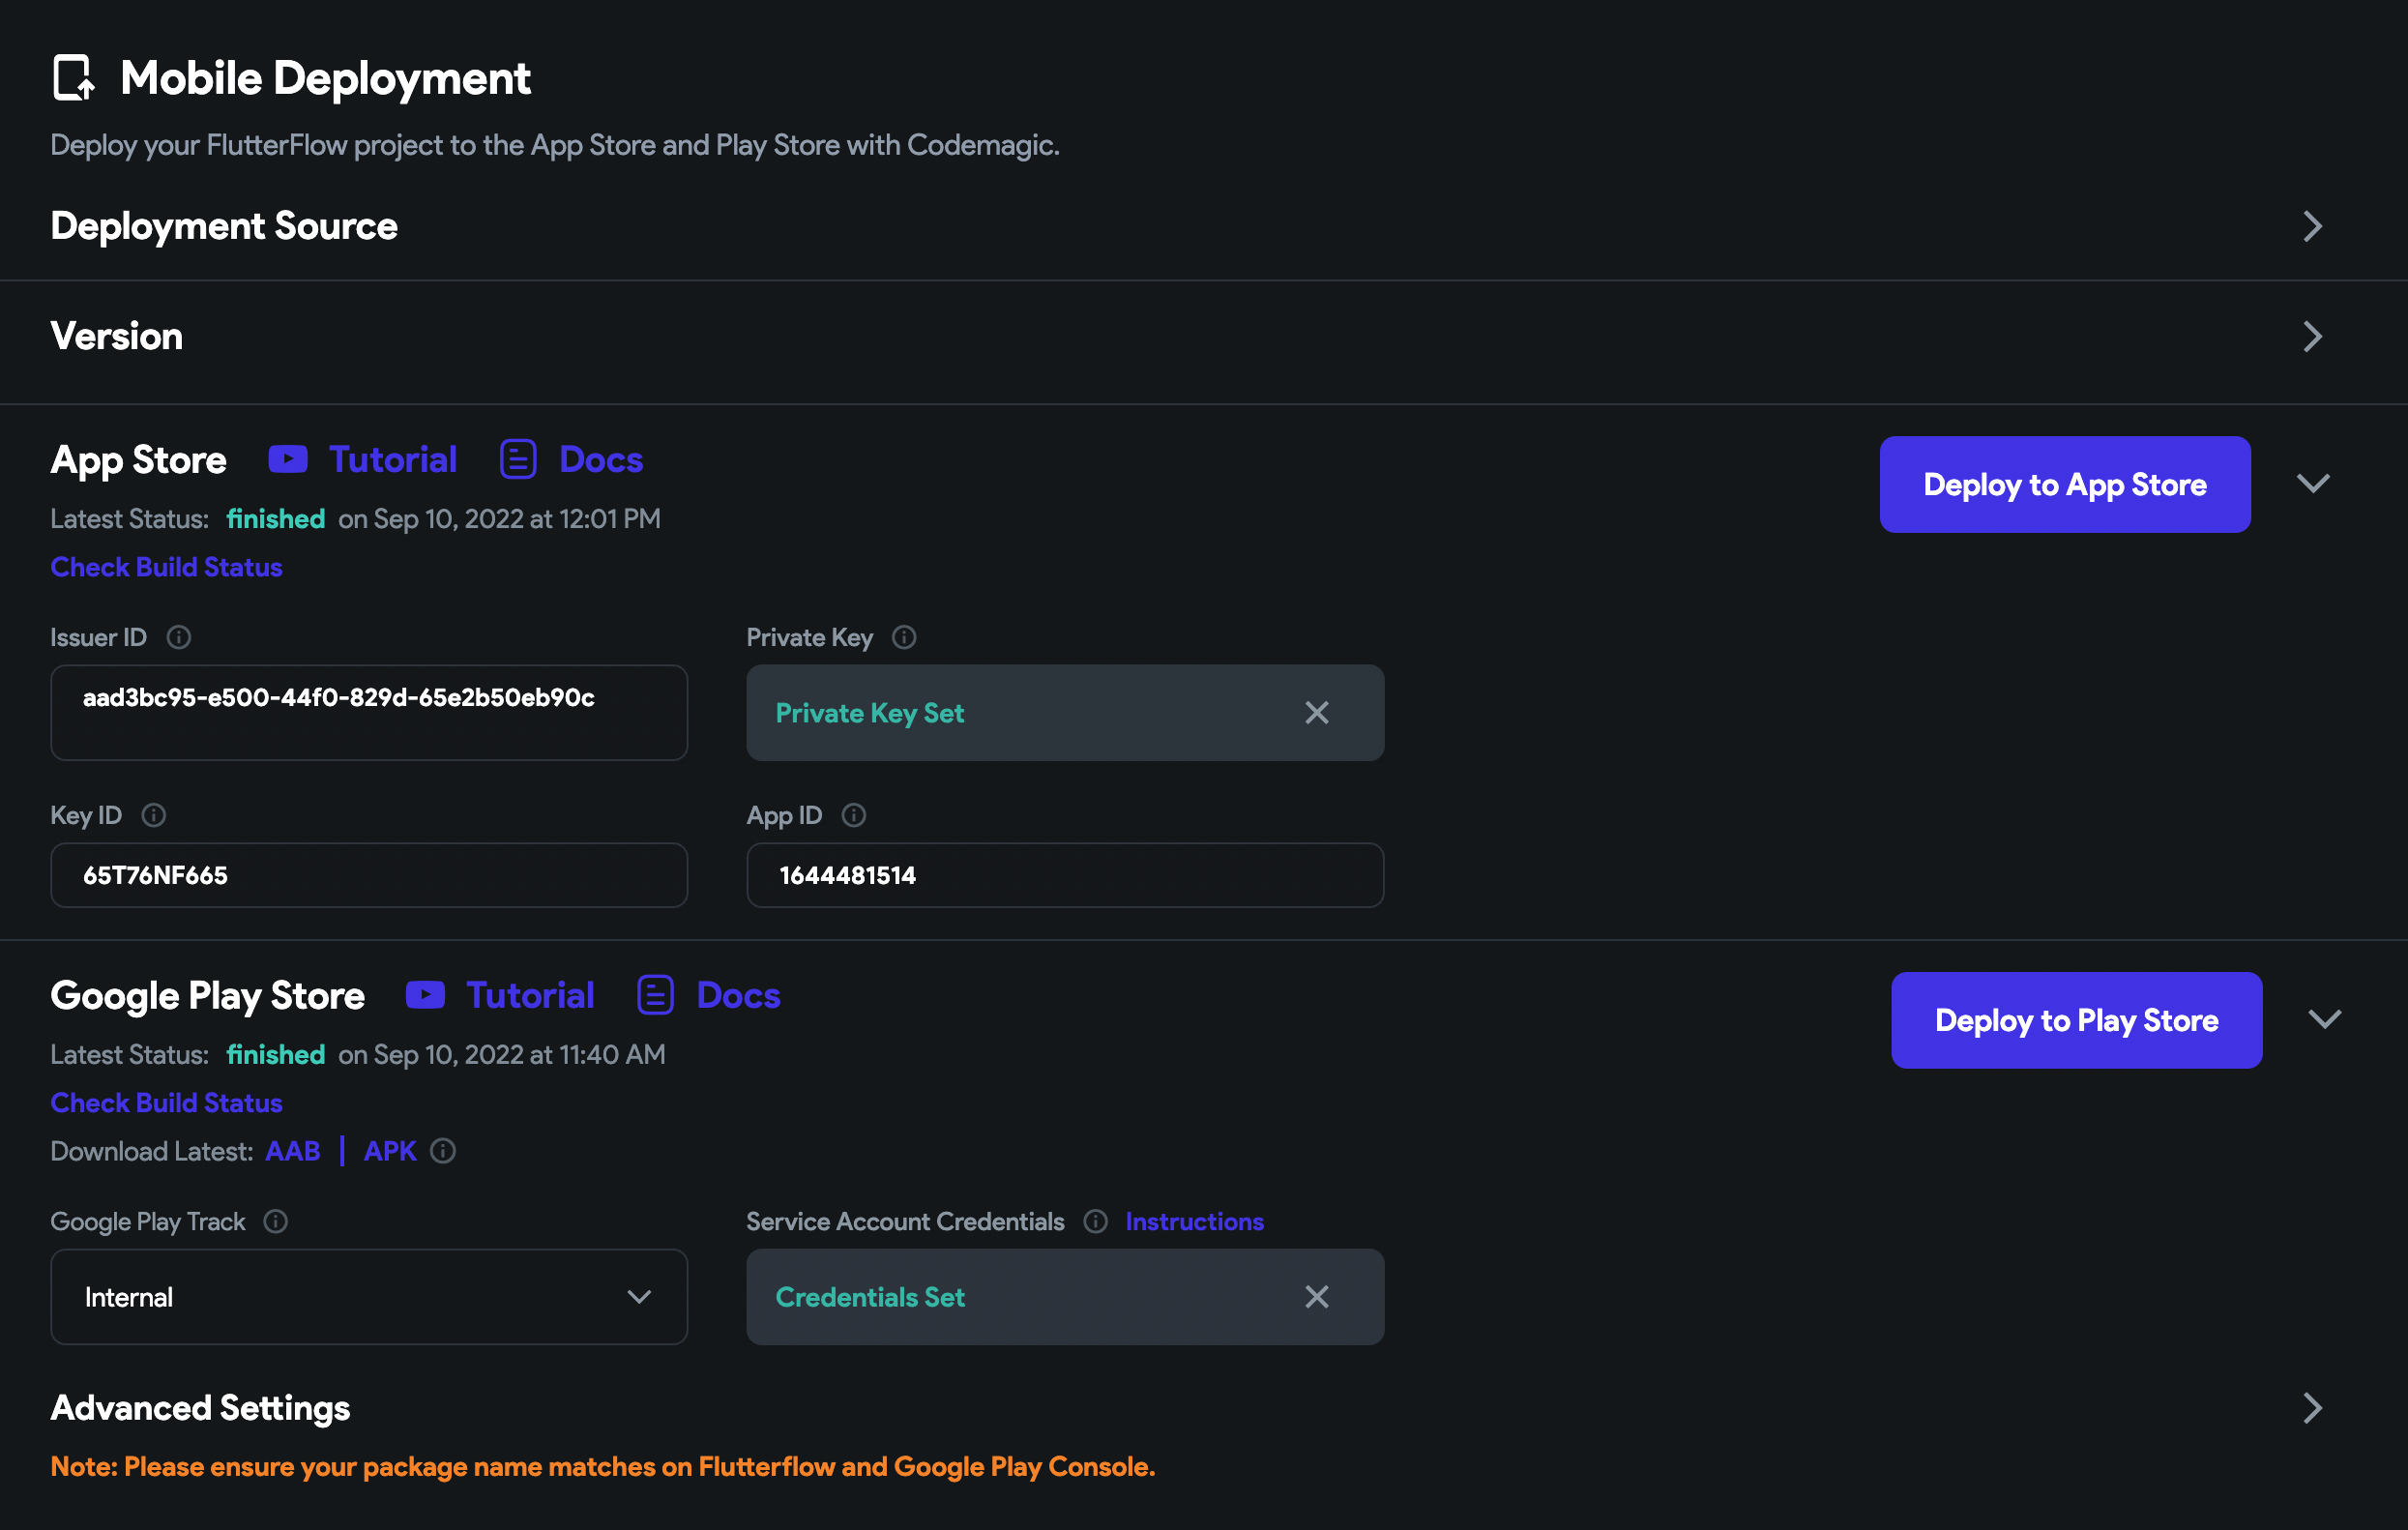
Task: Open the Google Play Store Docs icon
Action: 655,995
